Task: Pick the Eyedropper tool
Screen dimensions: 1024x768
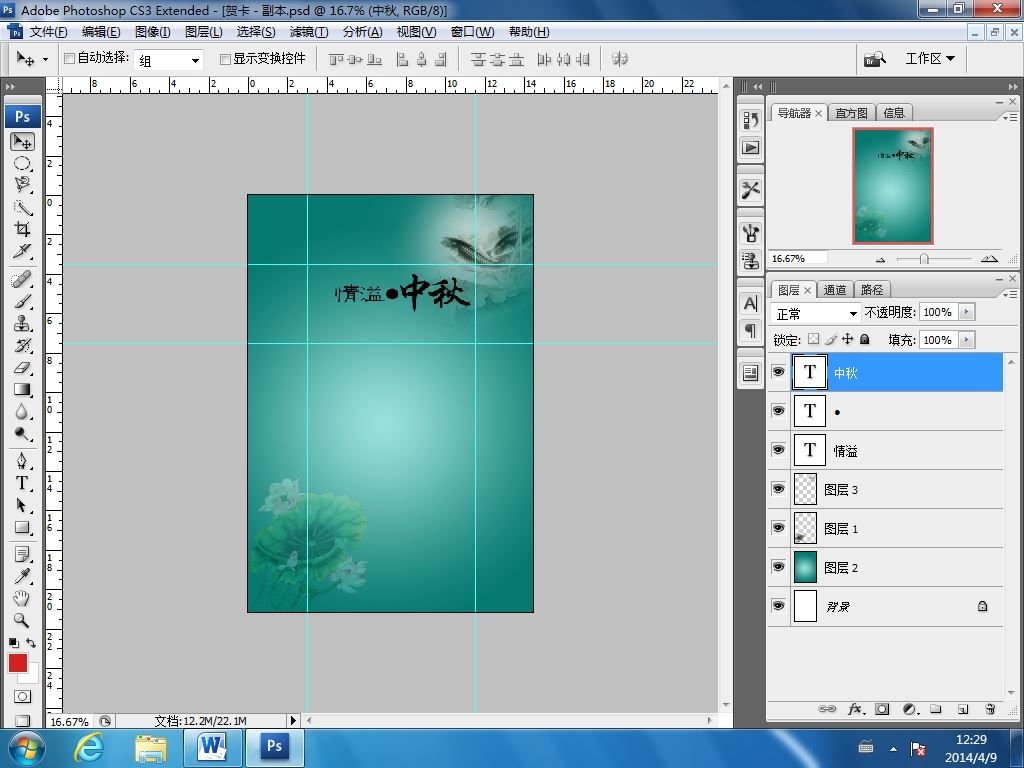Action: tap(22, 576)
